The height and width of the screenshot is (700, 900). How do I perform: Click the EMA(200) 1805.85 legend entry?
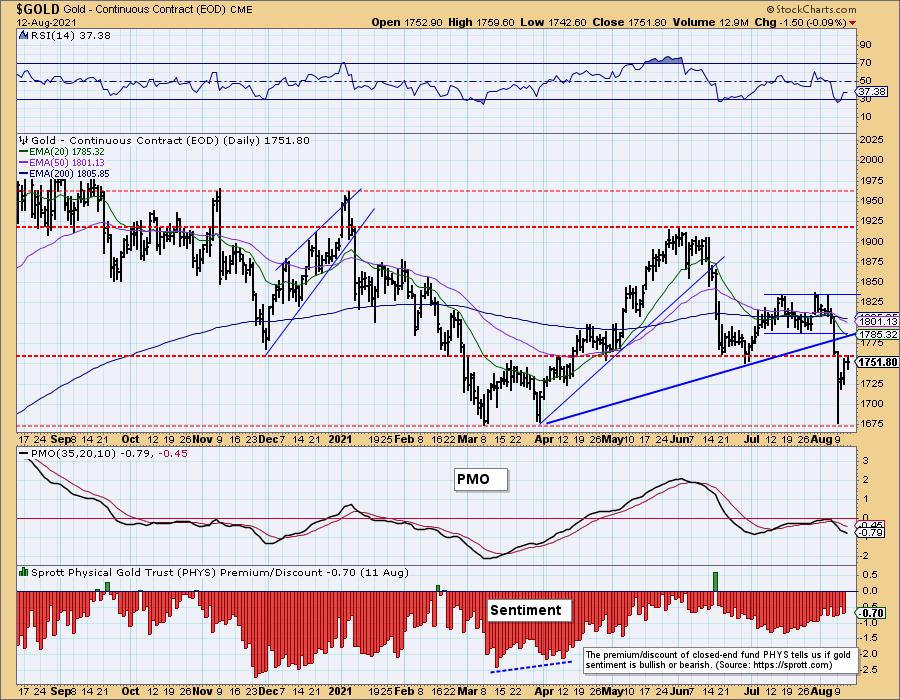tap(64, 173)
